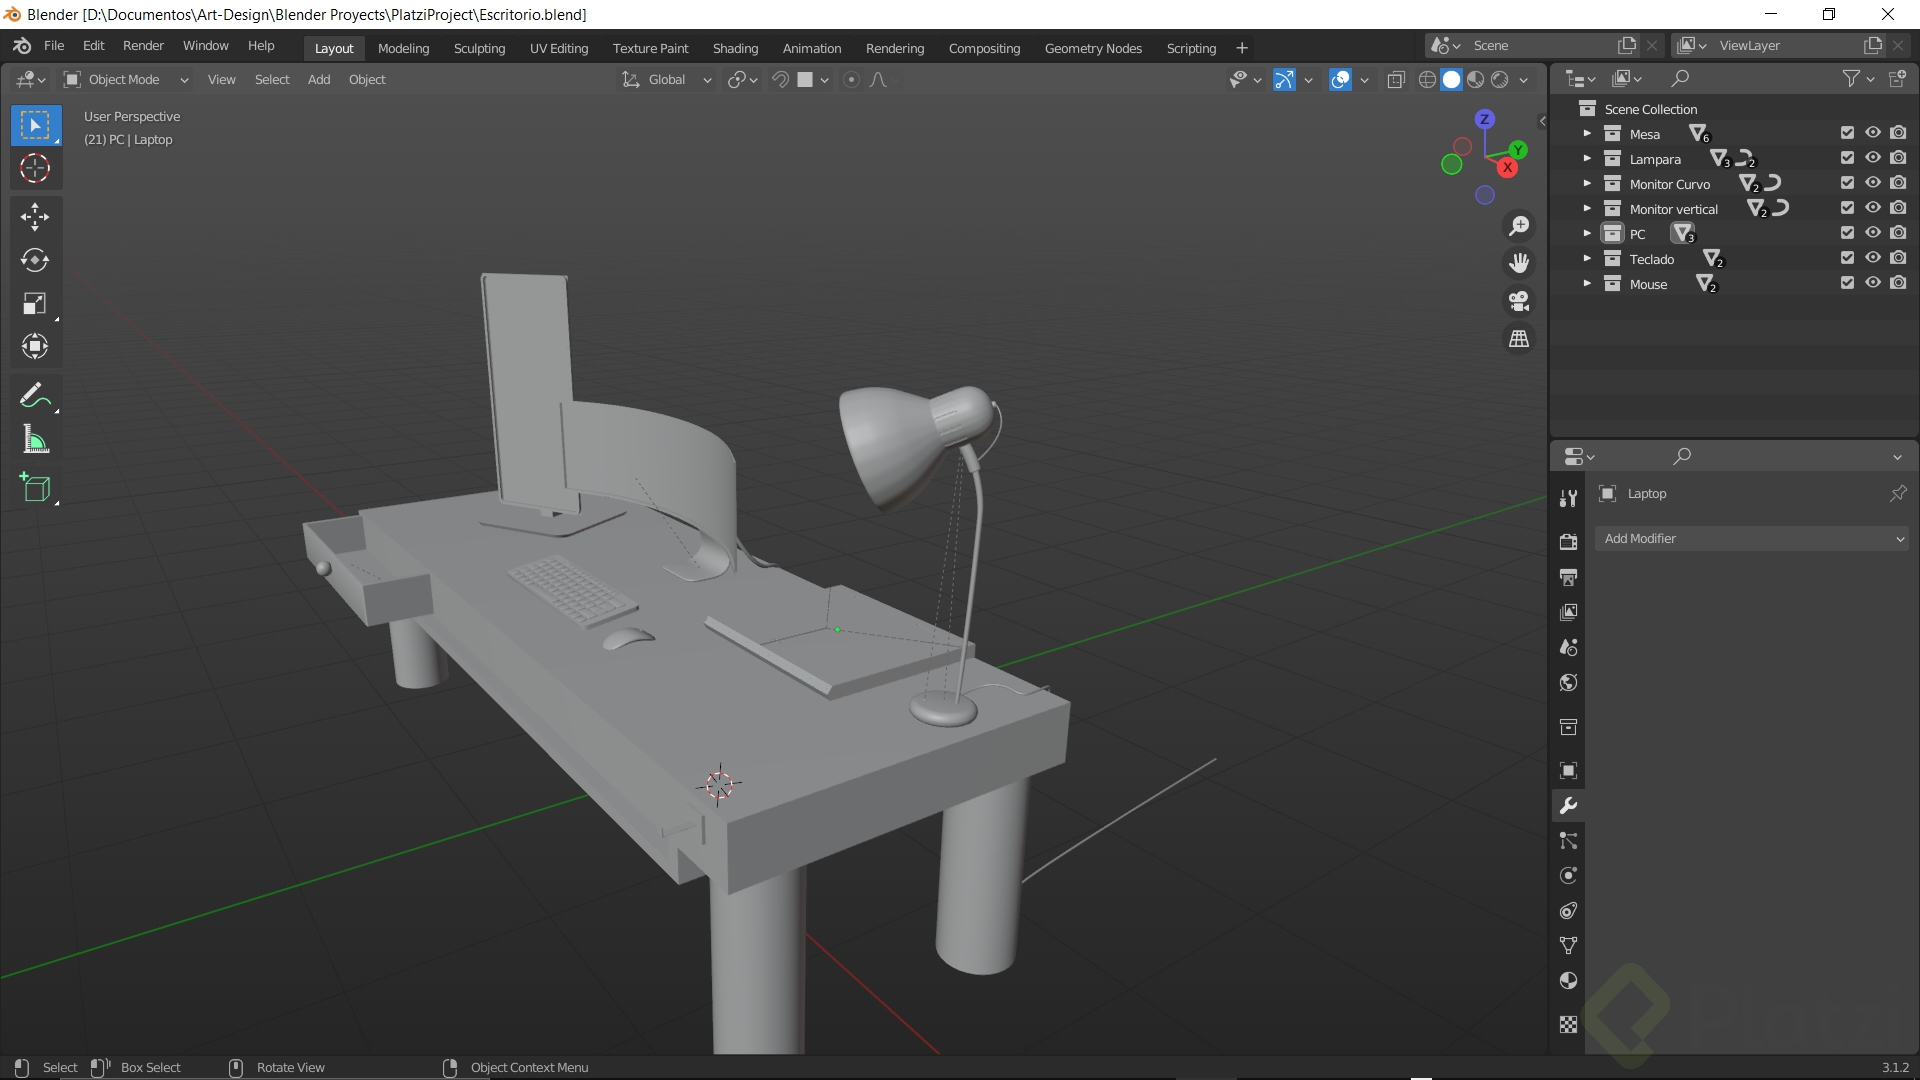This screenshot has height=1080, width=1920.
Task: Hide the Lampara collection in viewport
Action: [1873, 158]
